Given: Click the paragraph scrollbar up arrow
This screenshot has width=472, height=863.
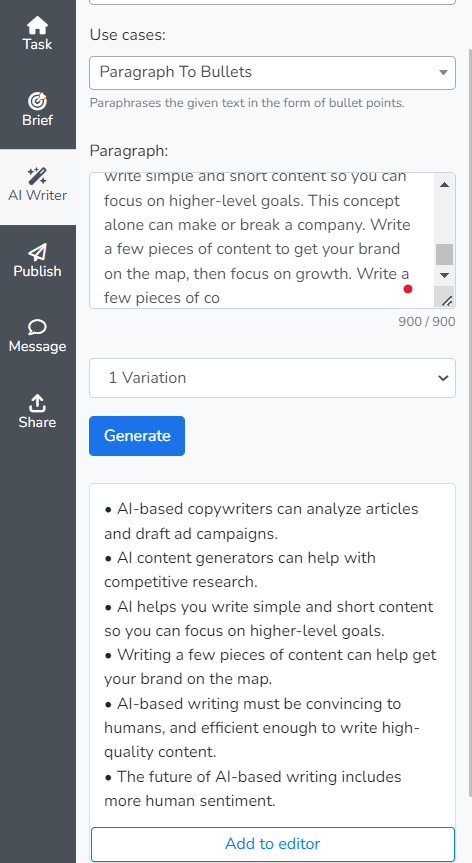Looking at the screenshot, I should pyautogui.click(x=444, y=185).
